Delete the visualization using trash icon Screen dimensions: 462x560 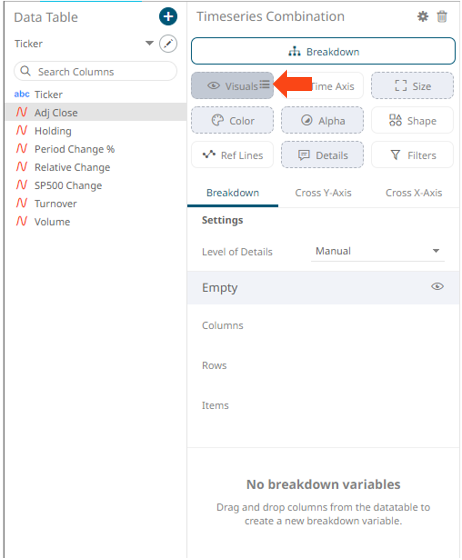(442, 16)
